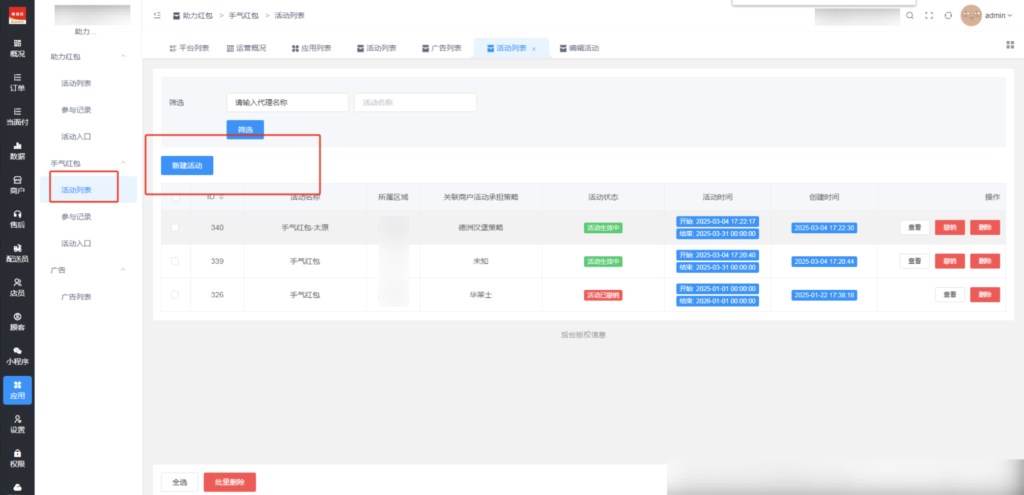Open the 售后 headset icon in sidebar
The width and height of the screenshot is (1024, 495).
point(17,219)
